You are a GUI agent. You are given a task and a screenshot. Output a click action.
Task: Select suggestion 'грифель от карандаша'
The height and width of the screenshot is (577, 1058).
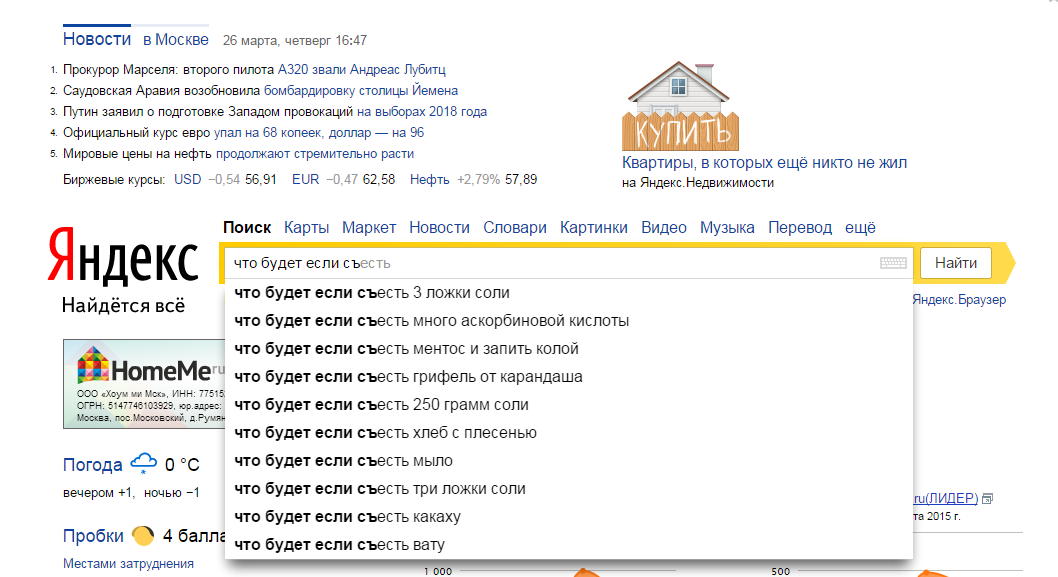(569, 377)
